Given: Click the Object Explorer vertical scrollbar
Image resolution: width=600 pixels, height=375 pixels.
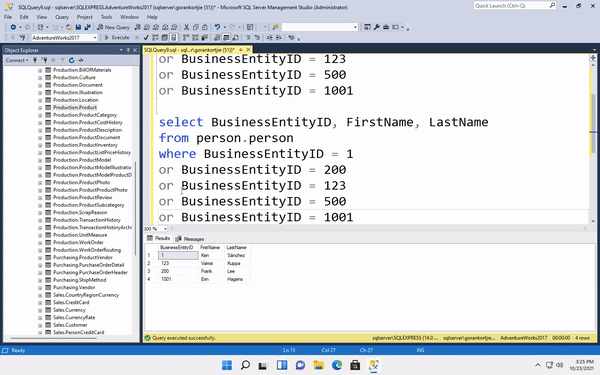Looking at the screenshot, I should tap(135, 209).
